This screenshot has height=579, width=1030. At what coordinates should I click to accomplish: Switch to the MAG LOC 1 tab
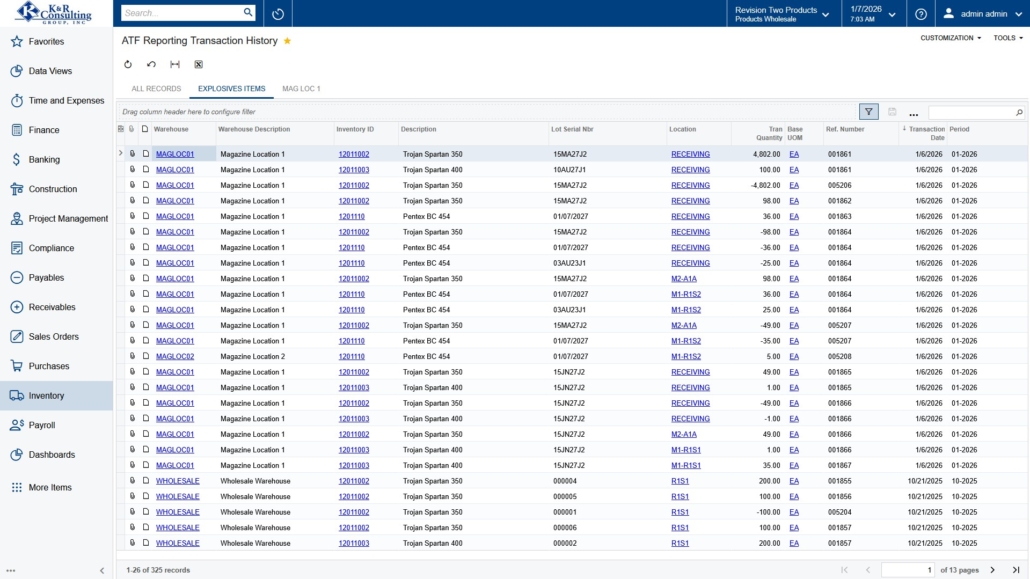coord(301,89)
